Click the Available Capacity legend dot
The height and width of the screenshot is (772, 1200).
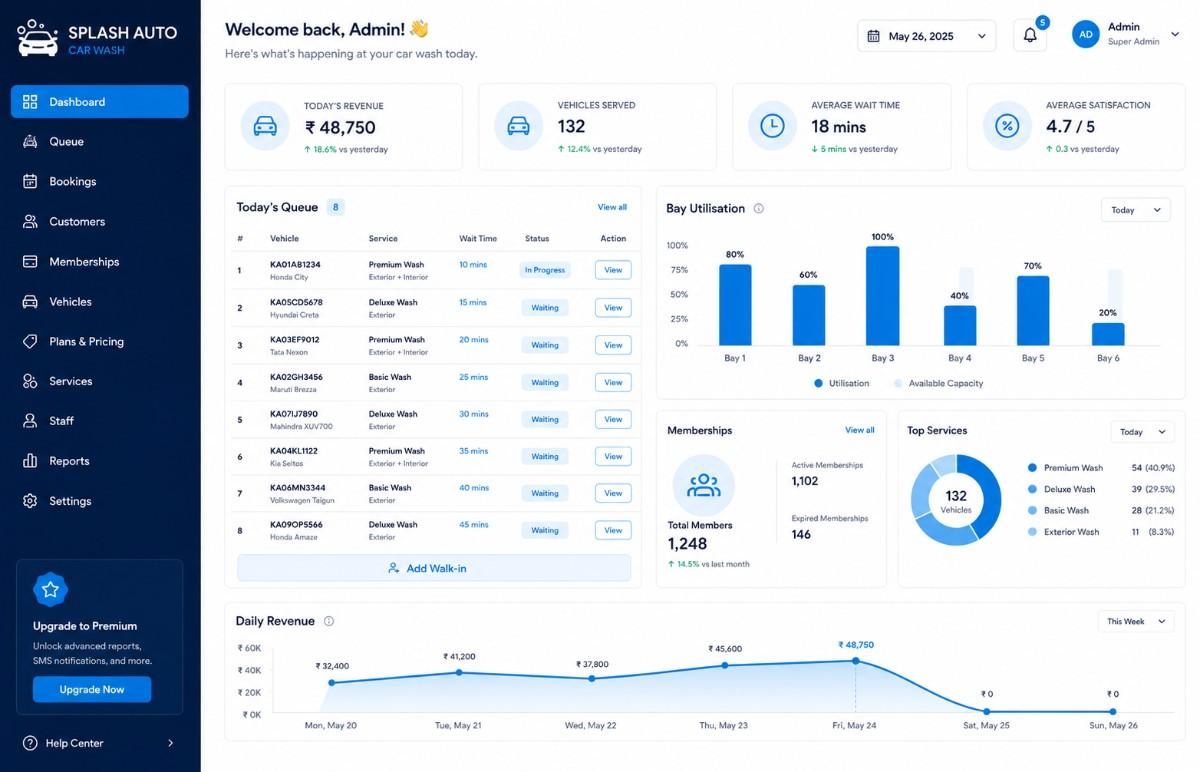[x=898, y=383]
